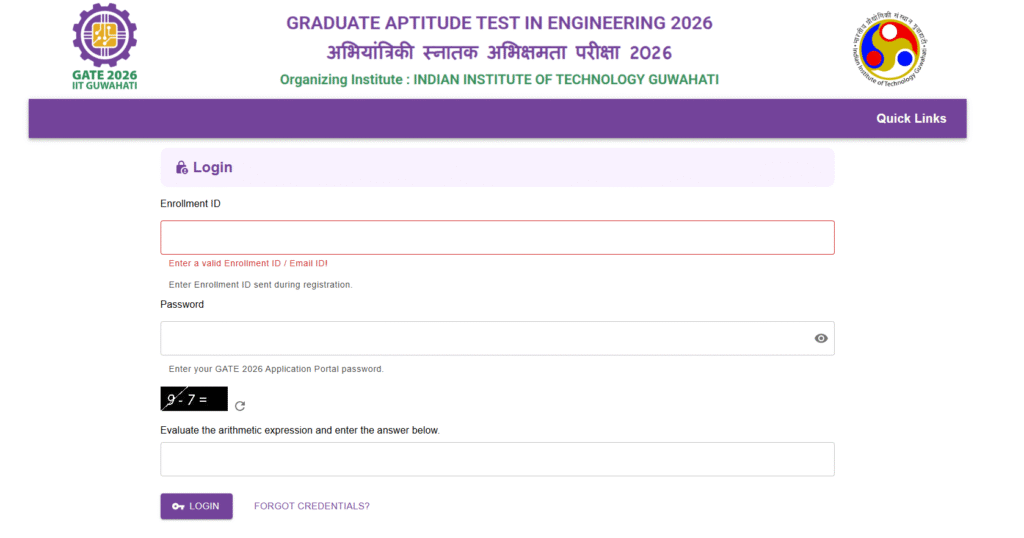Open the Quick Links menu

coord(911,119)
